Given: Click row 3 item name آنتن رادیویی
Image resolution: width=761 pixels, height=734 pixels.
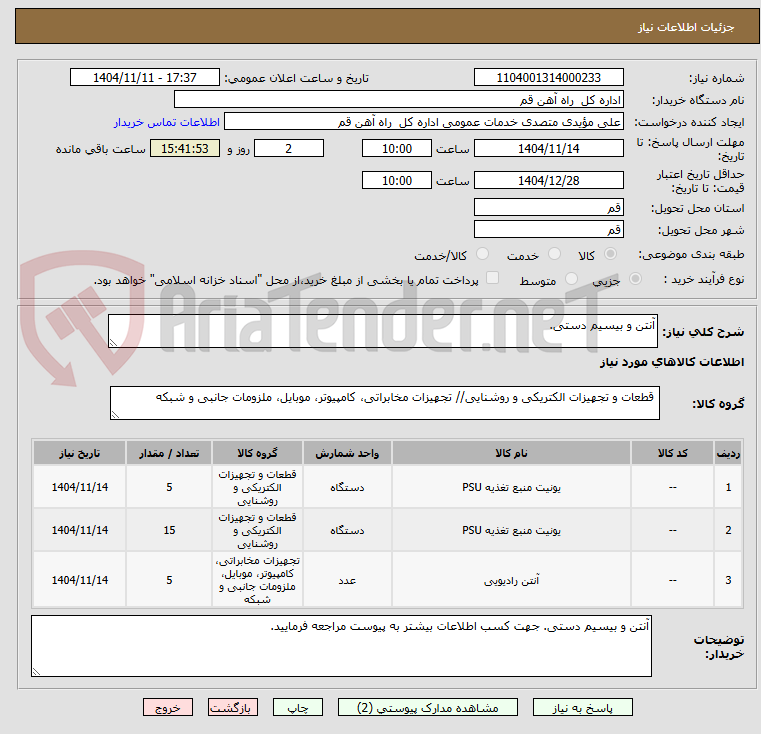Looking at the screenshot, I should [511, 580].
